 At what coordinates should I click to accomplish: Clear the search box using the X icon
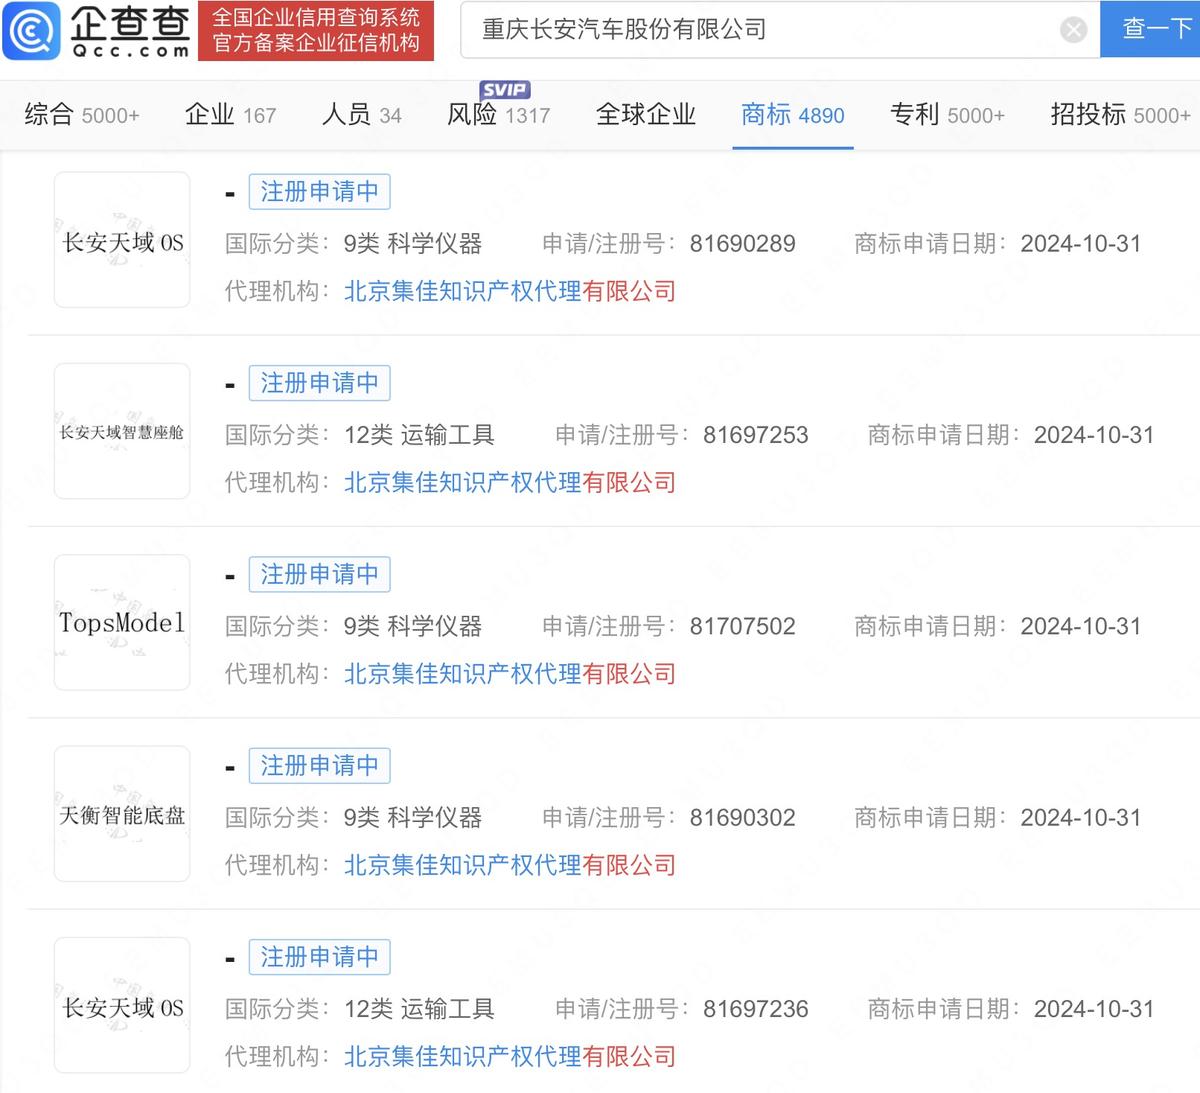point(1074,29)
